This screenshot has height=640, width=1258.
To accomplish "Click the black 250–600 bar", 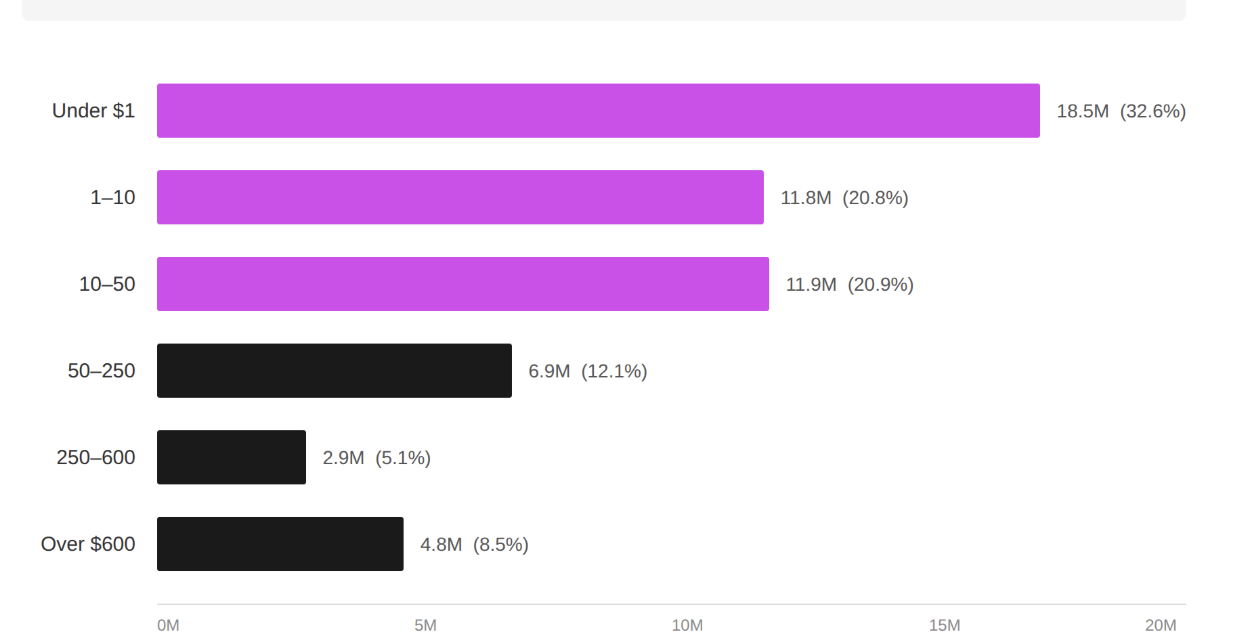I will (231, 458).
